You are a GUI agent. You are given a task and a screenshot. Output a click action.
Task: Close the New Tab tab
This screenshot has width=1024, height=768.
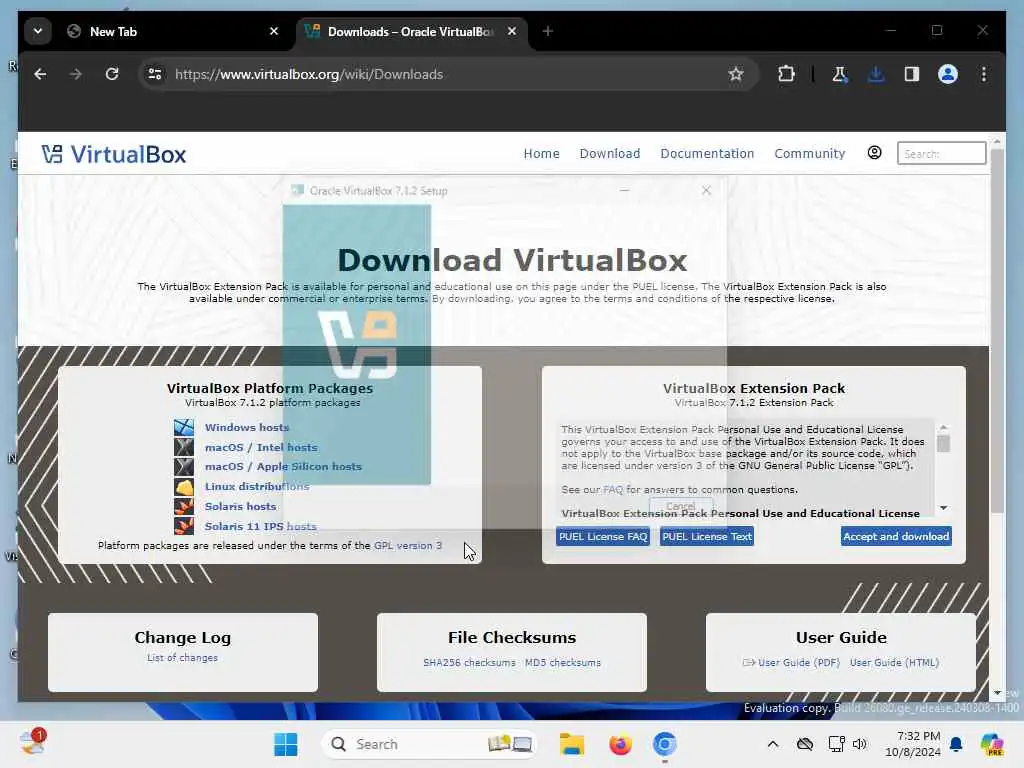pyautogui.click(x=274, y=31)
